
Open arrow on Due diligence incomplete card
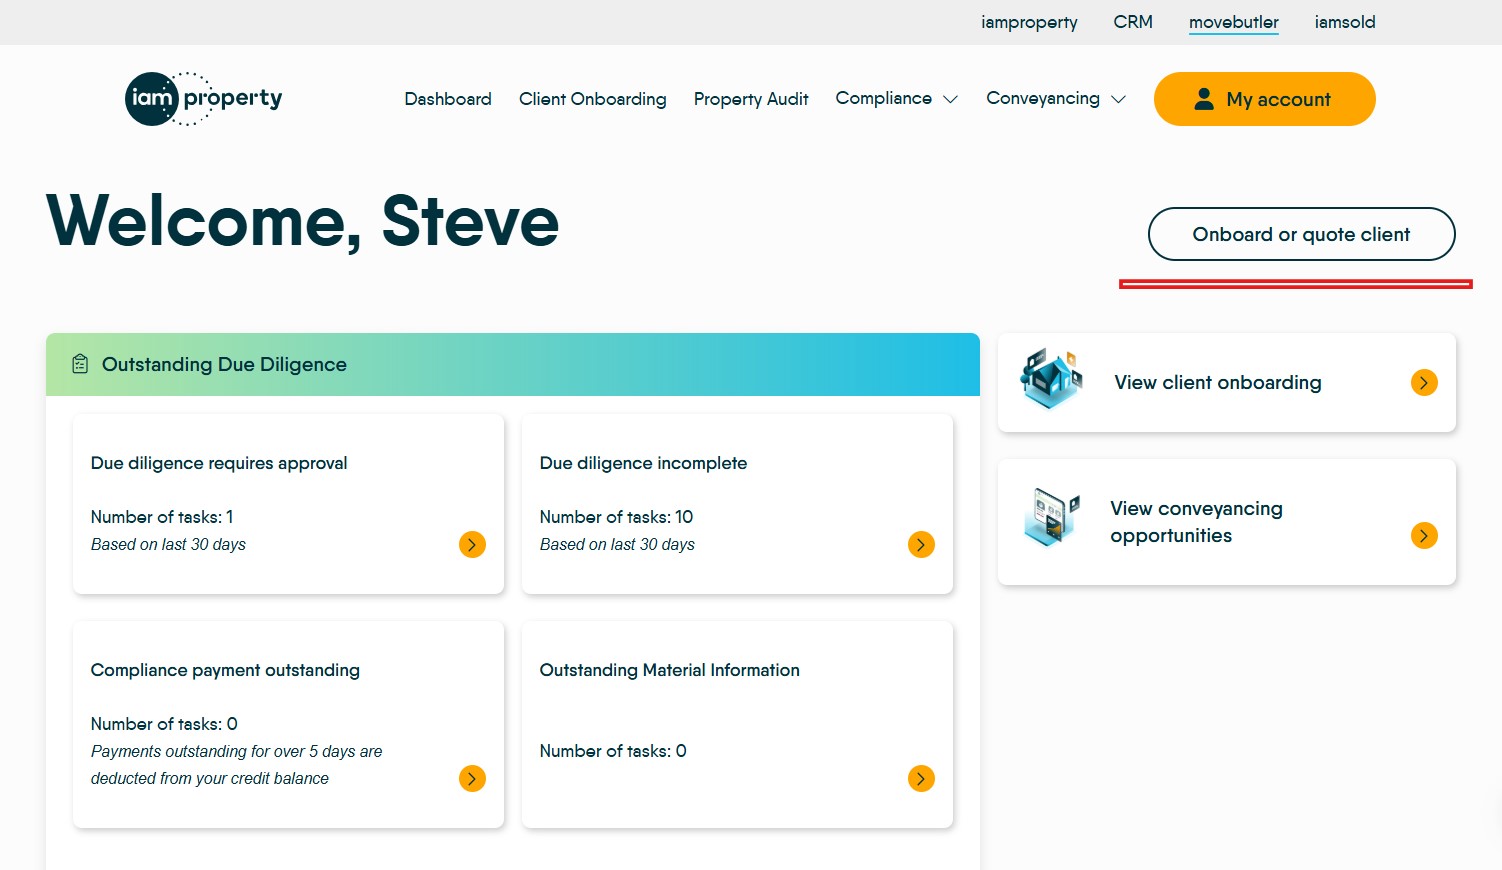[921, 544]
